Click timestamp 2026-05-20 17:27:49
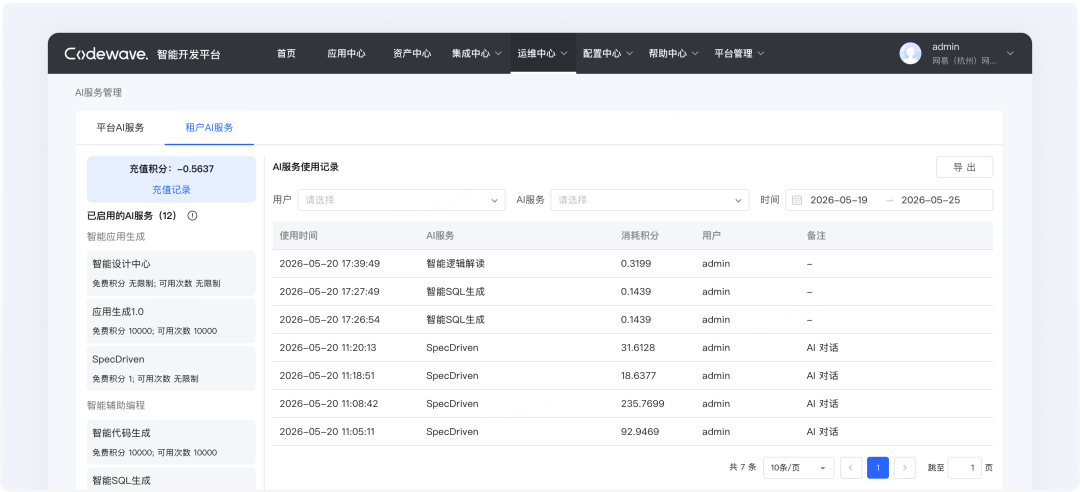The width and height of the screenshot is (1080, 492). pos(329,291)
